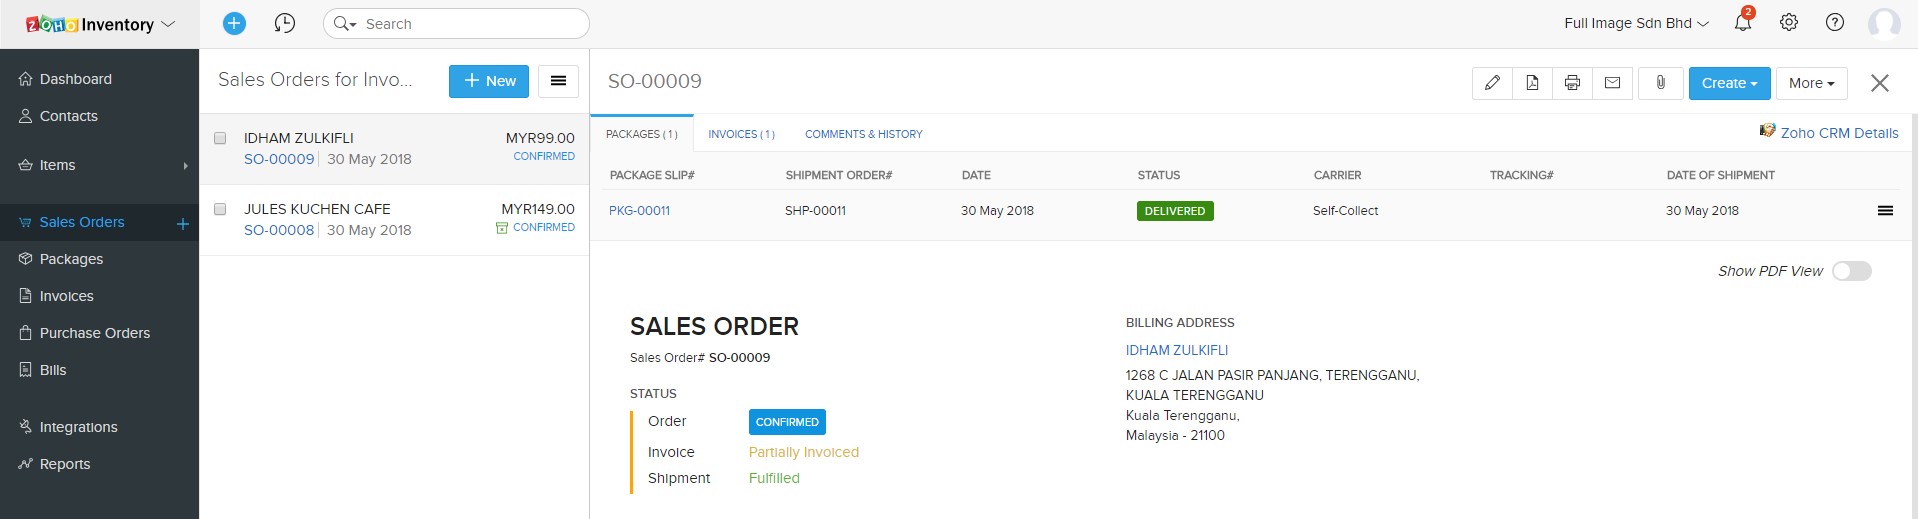Check the IDHAM ZULKIFLI order checkbox

220,138
